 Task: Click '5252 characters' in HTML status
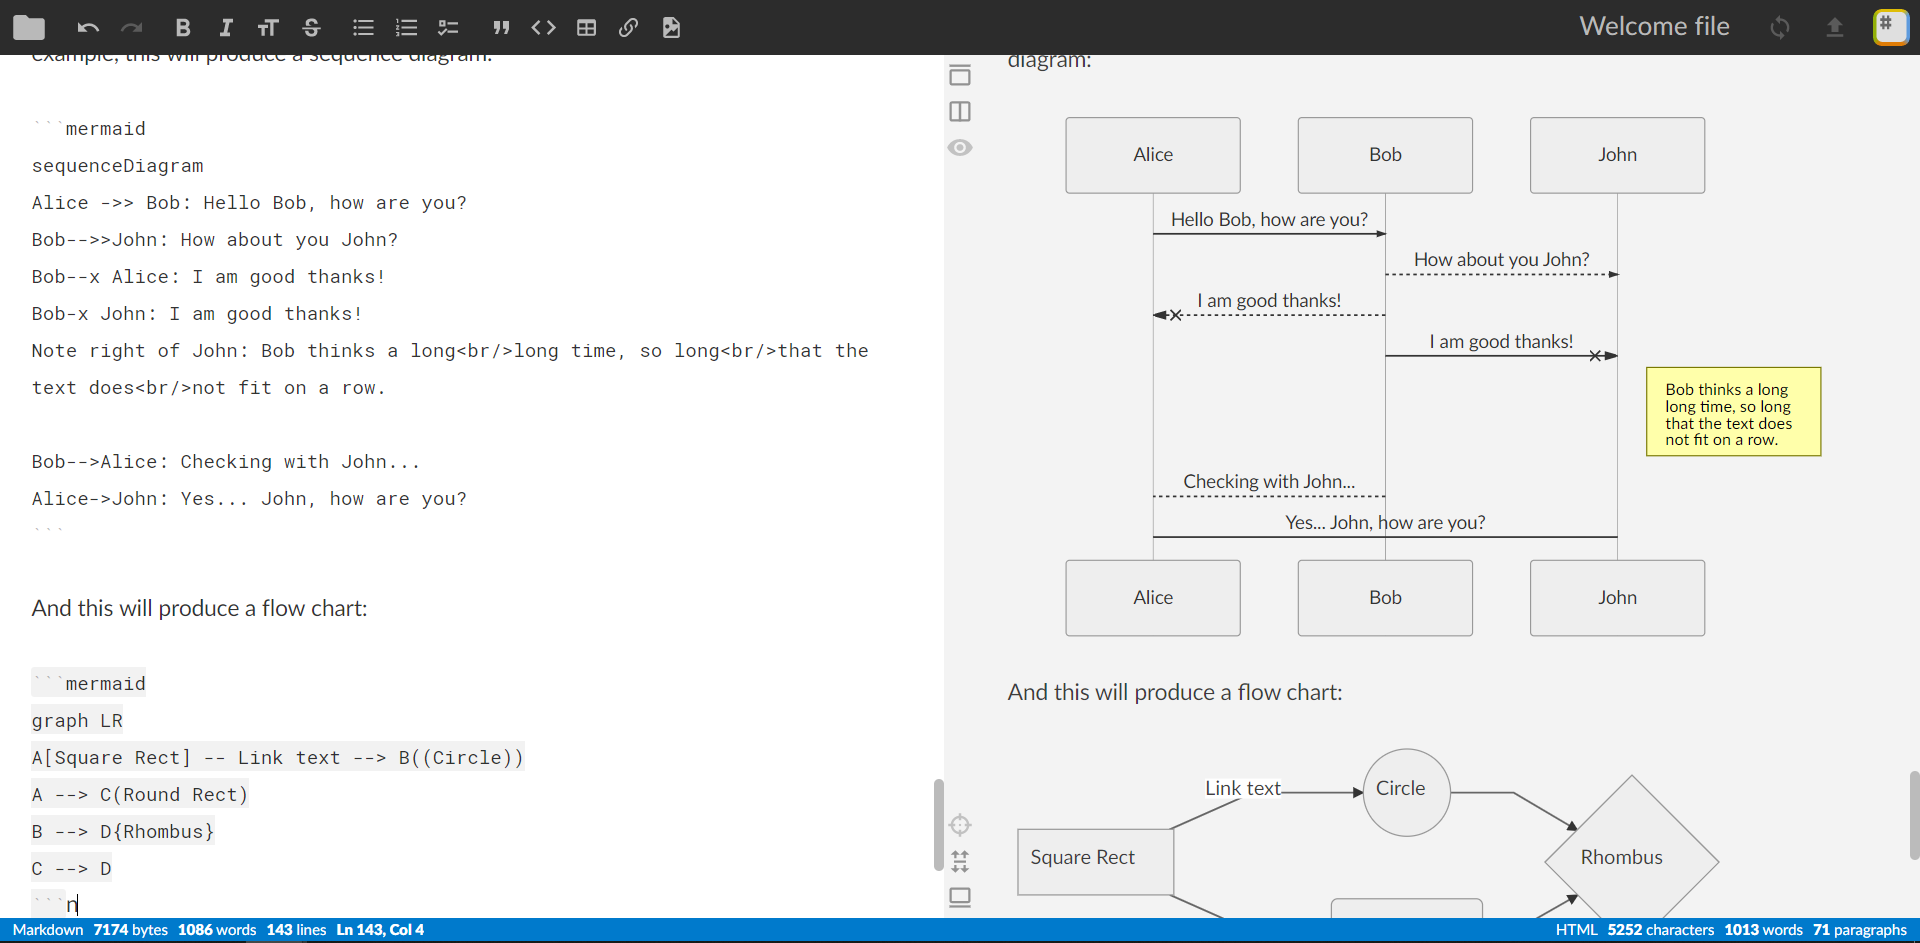point(1661,930)
